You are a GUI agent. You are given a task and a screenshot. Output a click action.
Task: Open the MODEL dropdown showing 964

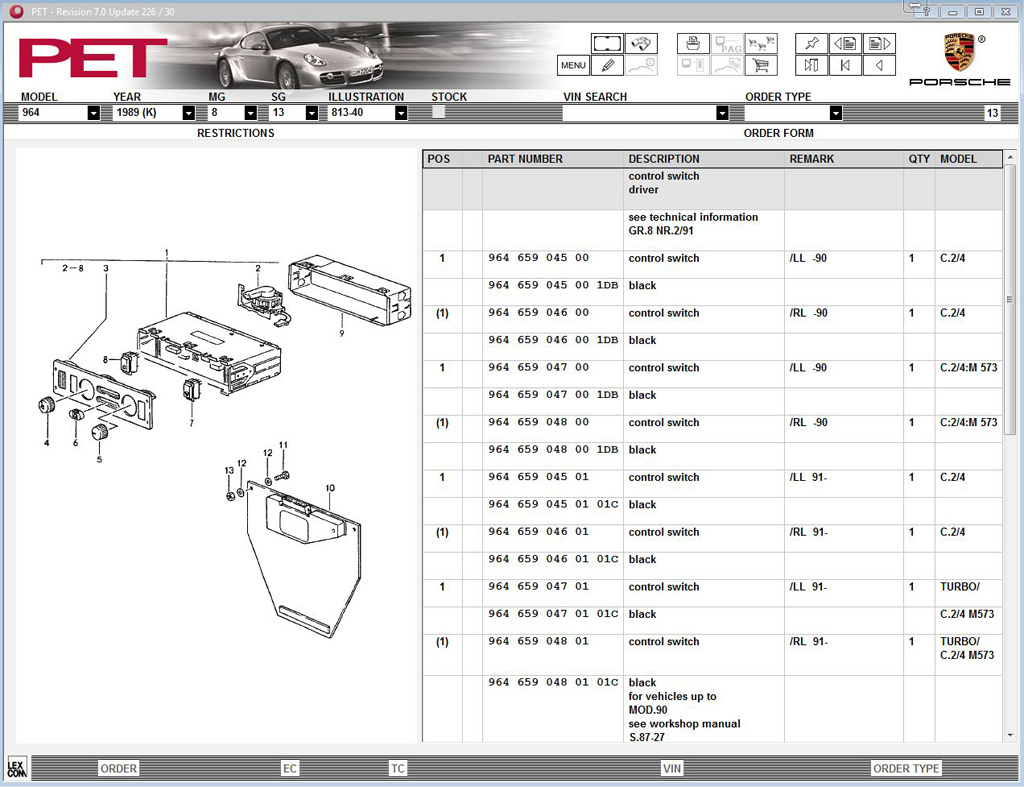pos(93,113)
